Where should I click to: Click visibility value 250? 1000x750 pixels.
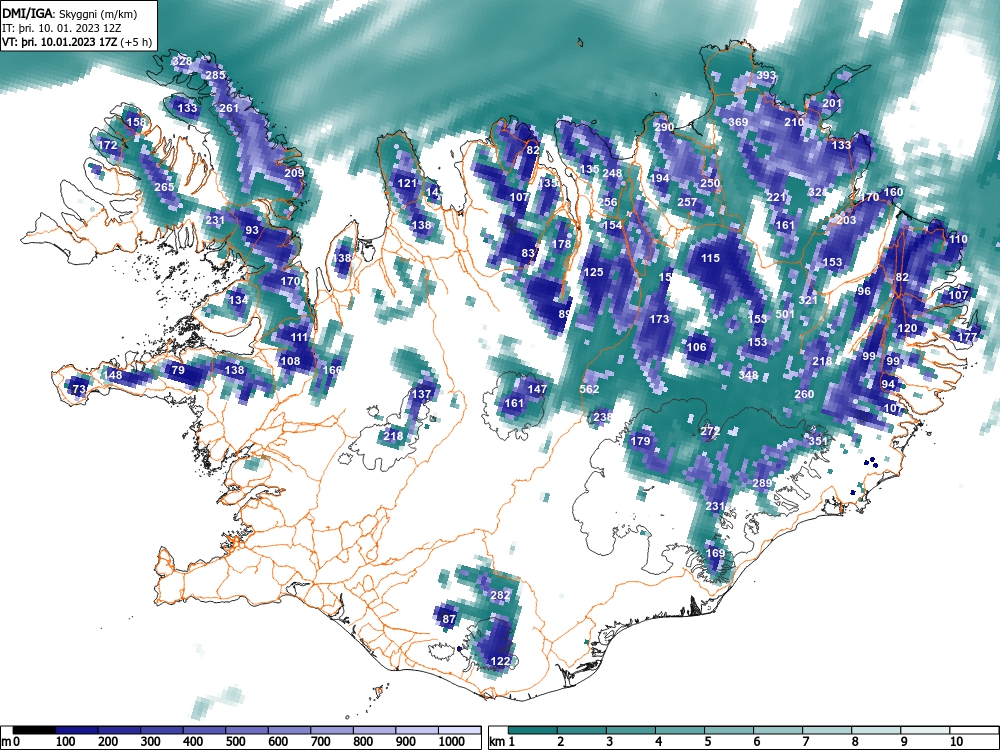(710, 183)
